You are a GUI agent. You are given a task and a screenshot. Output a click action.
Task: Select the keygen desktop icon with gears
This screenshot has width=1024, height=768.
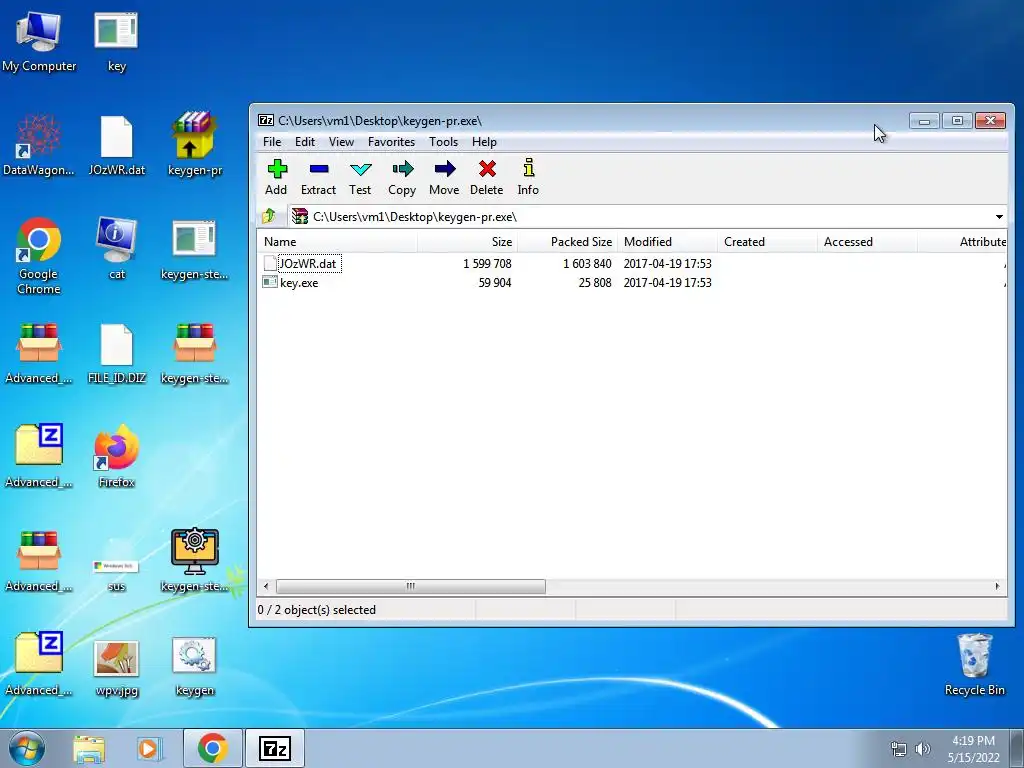[x=195, y=666]
